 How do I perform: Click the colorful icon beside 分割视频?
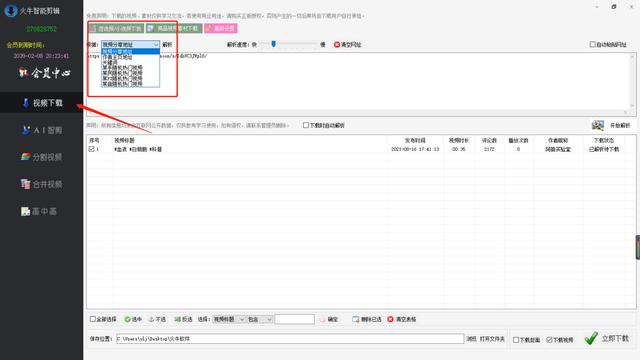pyautogui.click(x=25, y=157)
